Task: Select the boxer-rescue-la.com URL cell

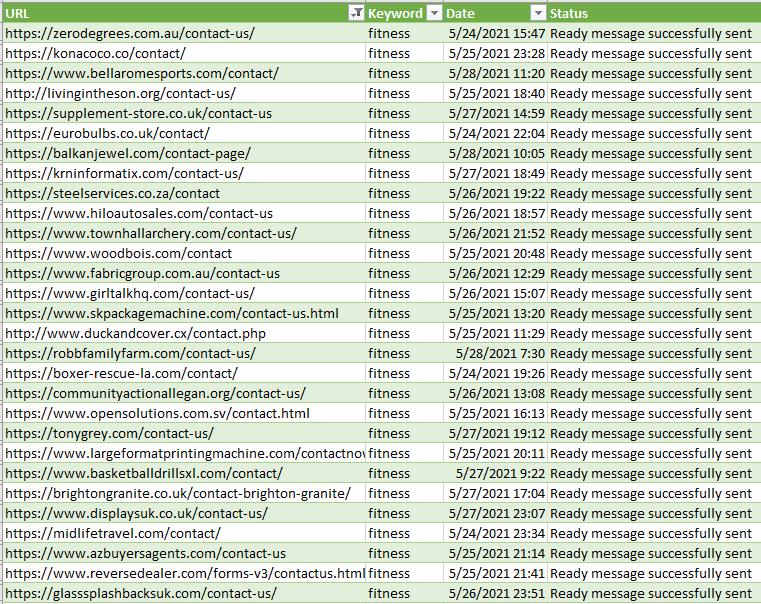Action: pos(184,374)
